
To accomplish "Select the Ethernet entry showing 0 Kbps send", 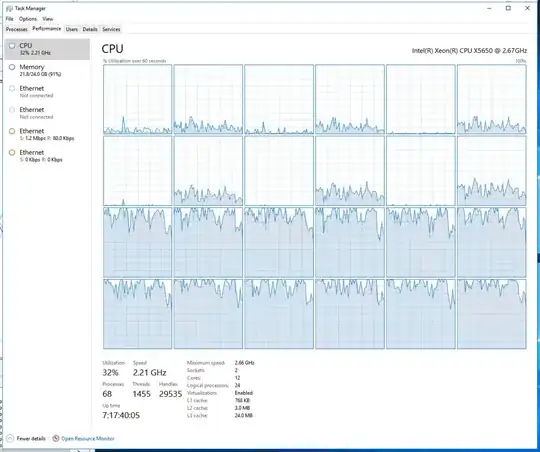I will tap(47, 156).
